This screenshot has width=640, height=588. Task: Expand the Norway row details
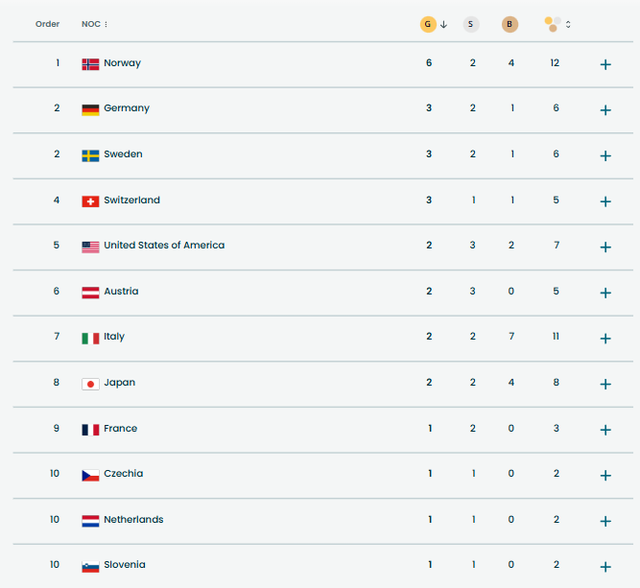[605, 65]
